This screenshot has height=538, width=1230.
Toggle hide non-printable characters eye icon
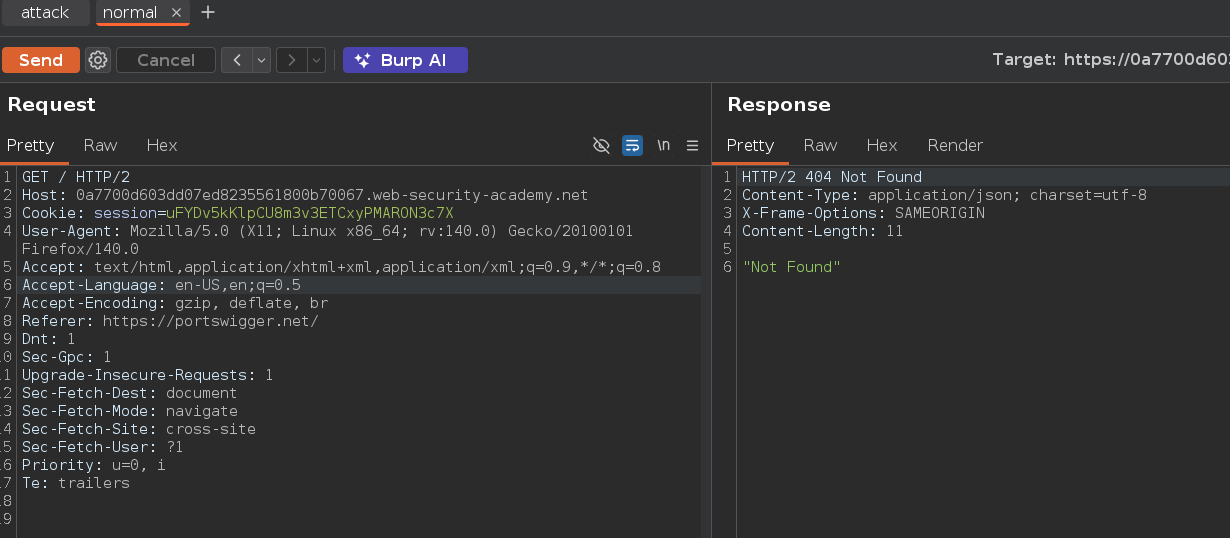(x=601, y=145)
